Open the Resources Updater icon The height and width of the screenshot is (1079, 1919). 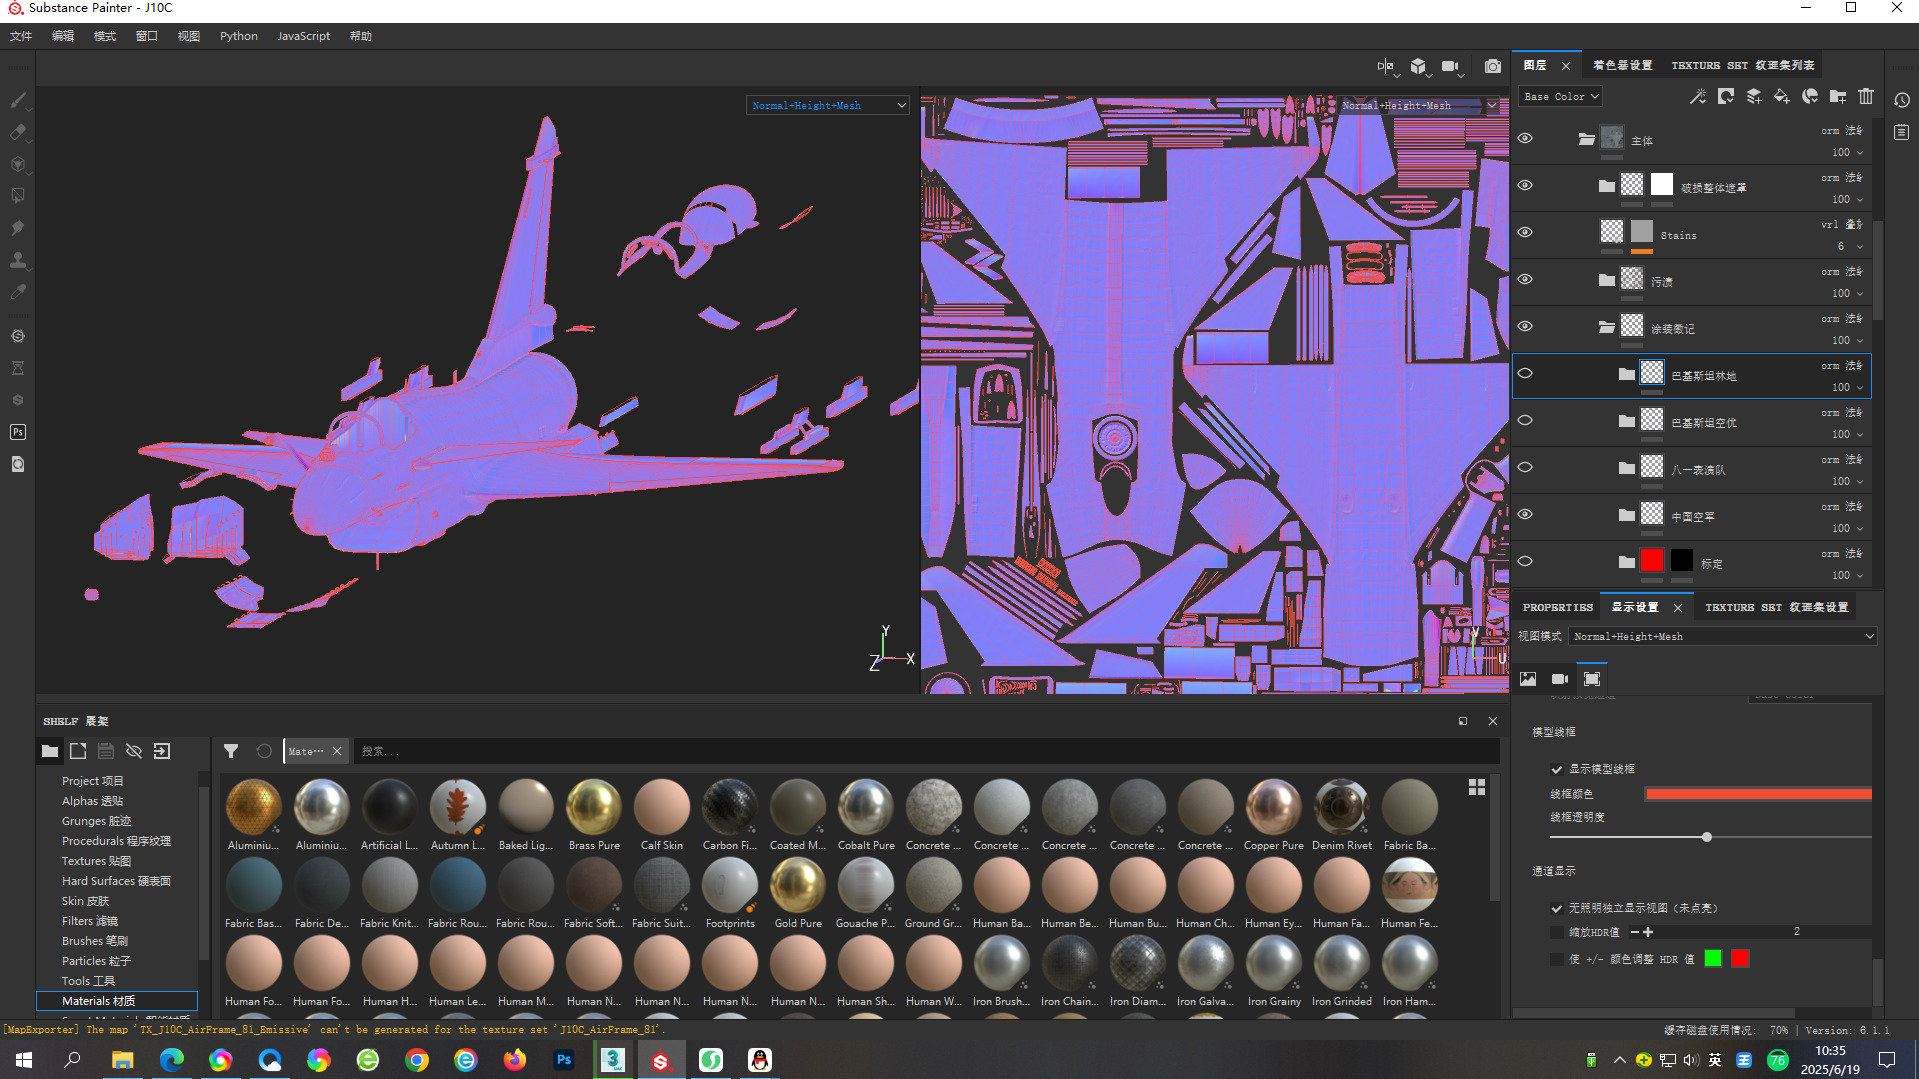(x=18, y=464)
